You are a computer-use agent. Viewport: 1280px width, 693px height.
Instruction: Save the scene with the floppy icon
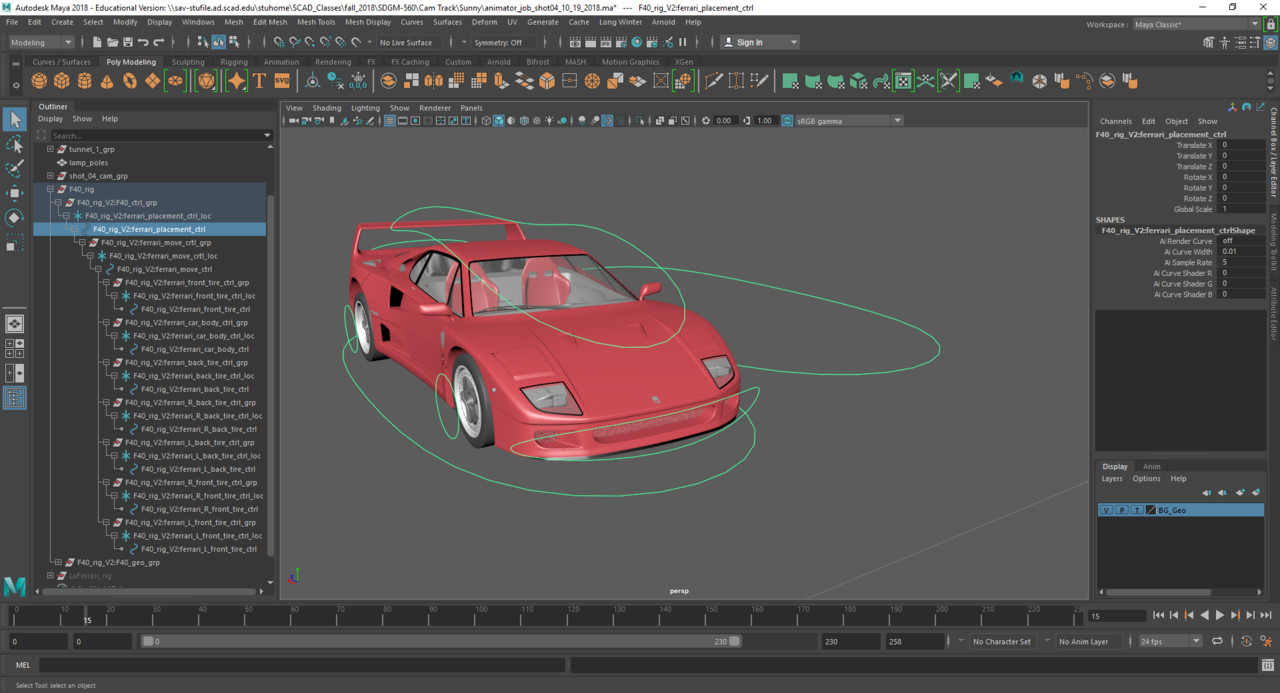click(128, 42)
